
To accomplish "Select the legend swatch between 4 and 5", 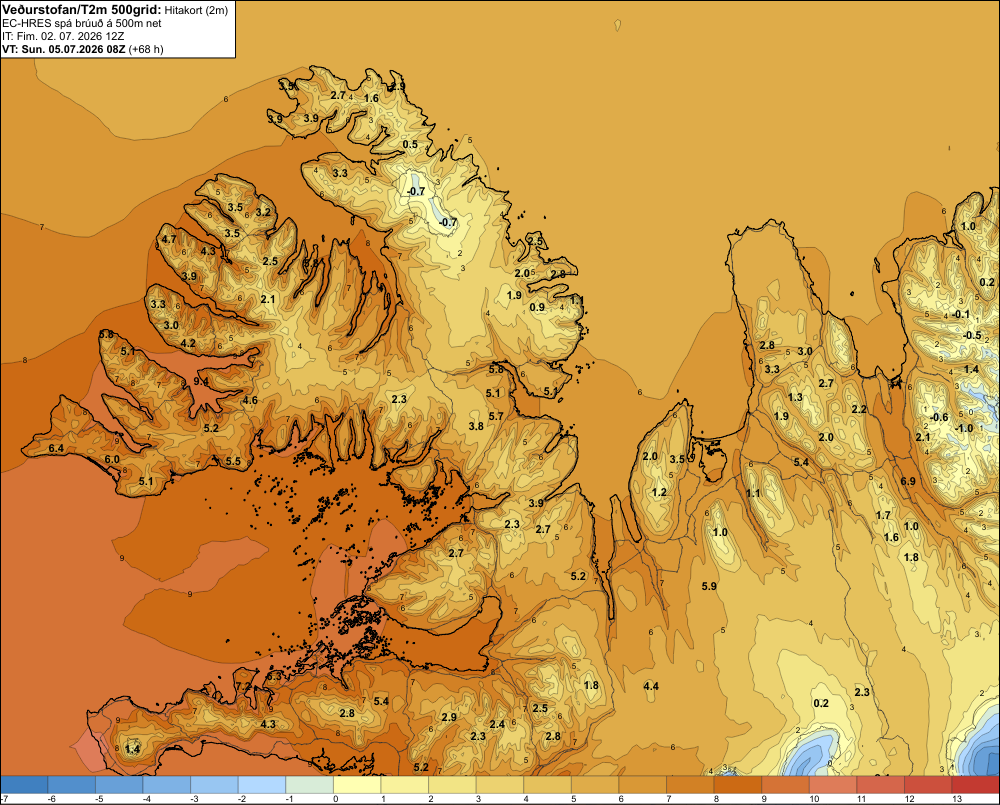I will (x=547, y=785).
